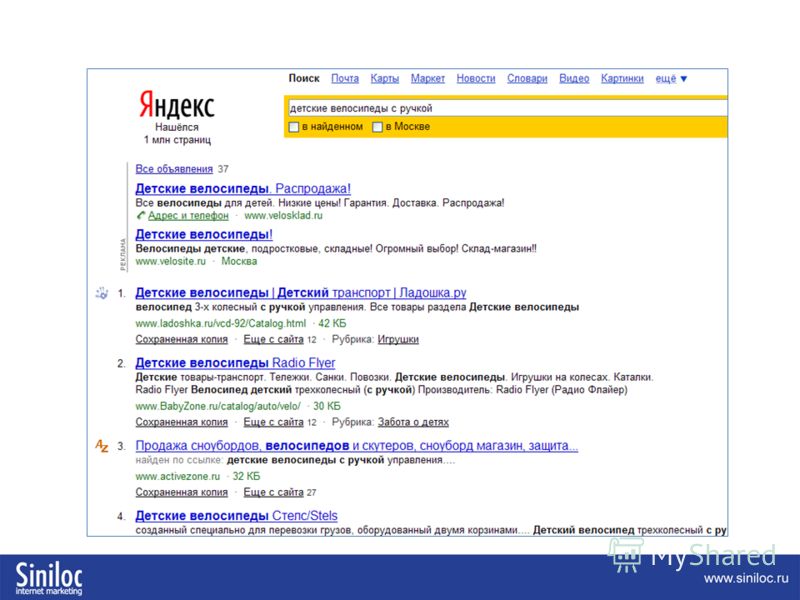
Task: Open the 'Игрушки' rubric link
Action: click(x=398, y=339)
